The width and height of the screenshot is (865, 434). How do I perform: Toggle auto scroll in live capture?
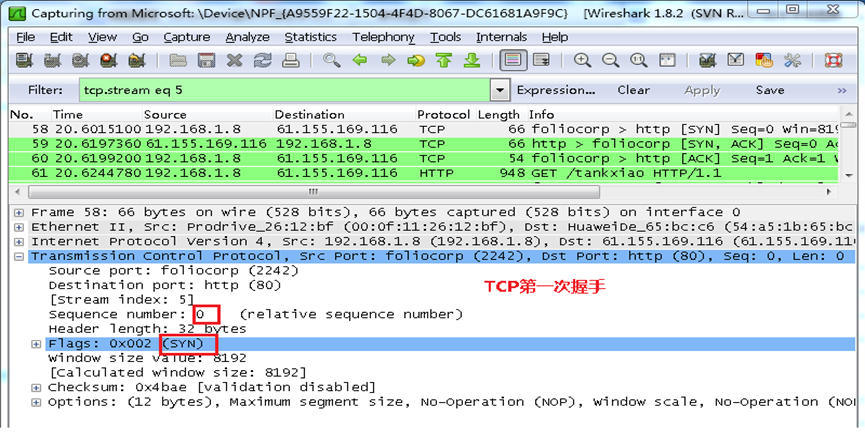[542, 60]
